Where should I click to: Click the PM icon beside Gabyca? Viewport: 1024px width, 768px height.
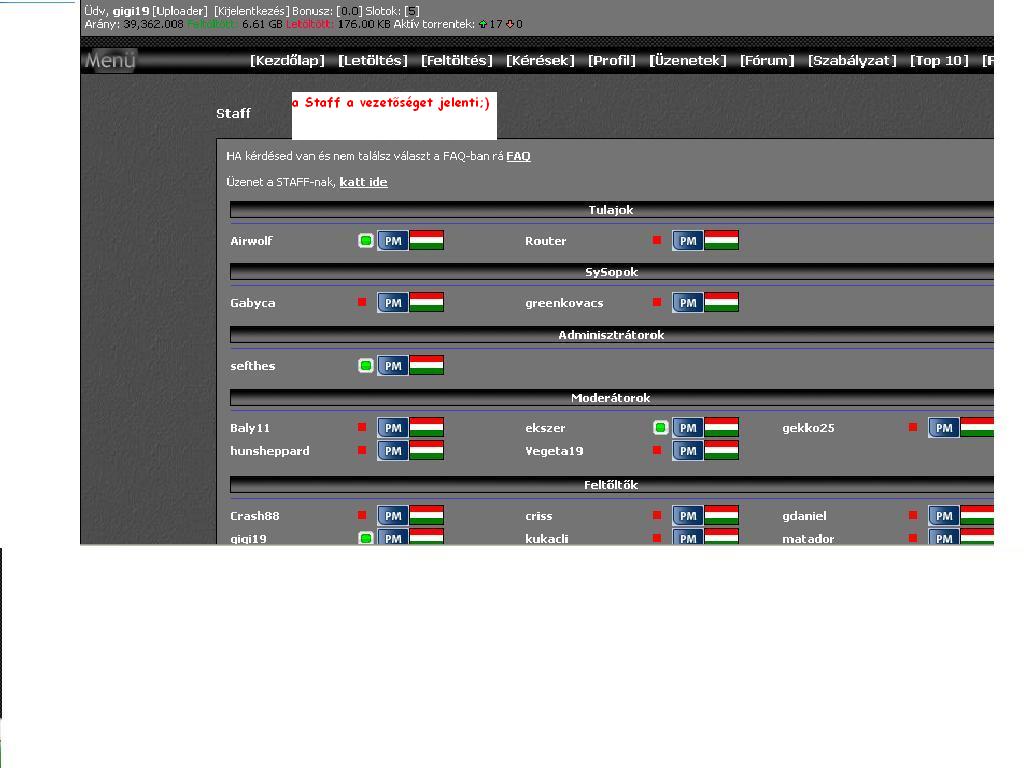tap(393, 303)
